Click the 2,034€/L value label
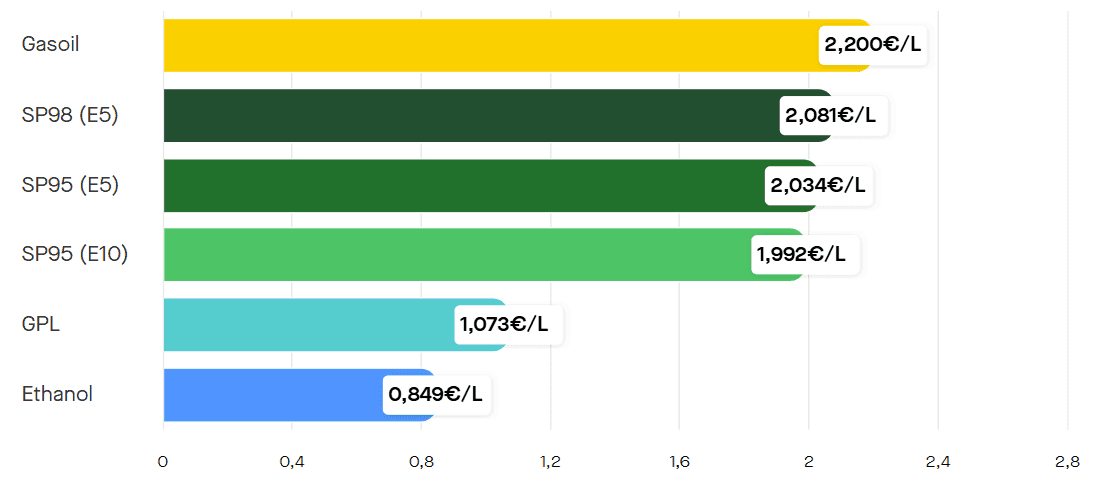This screenshot has width=1096, height=483. click(818, 185)
